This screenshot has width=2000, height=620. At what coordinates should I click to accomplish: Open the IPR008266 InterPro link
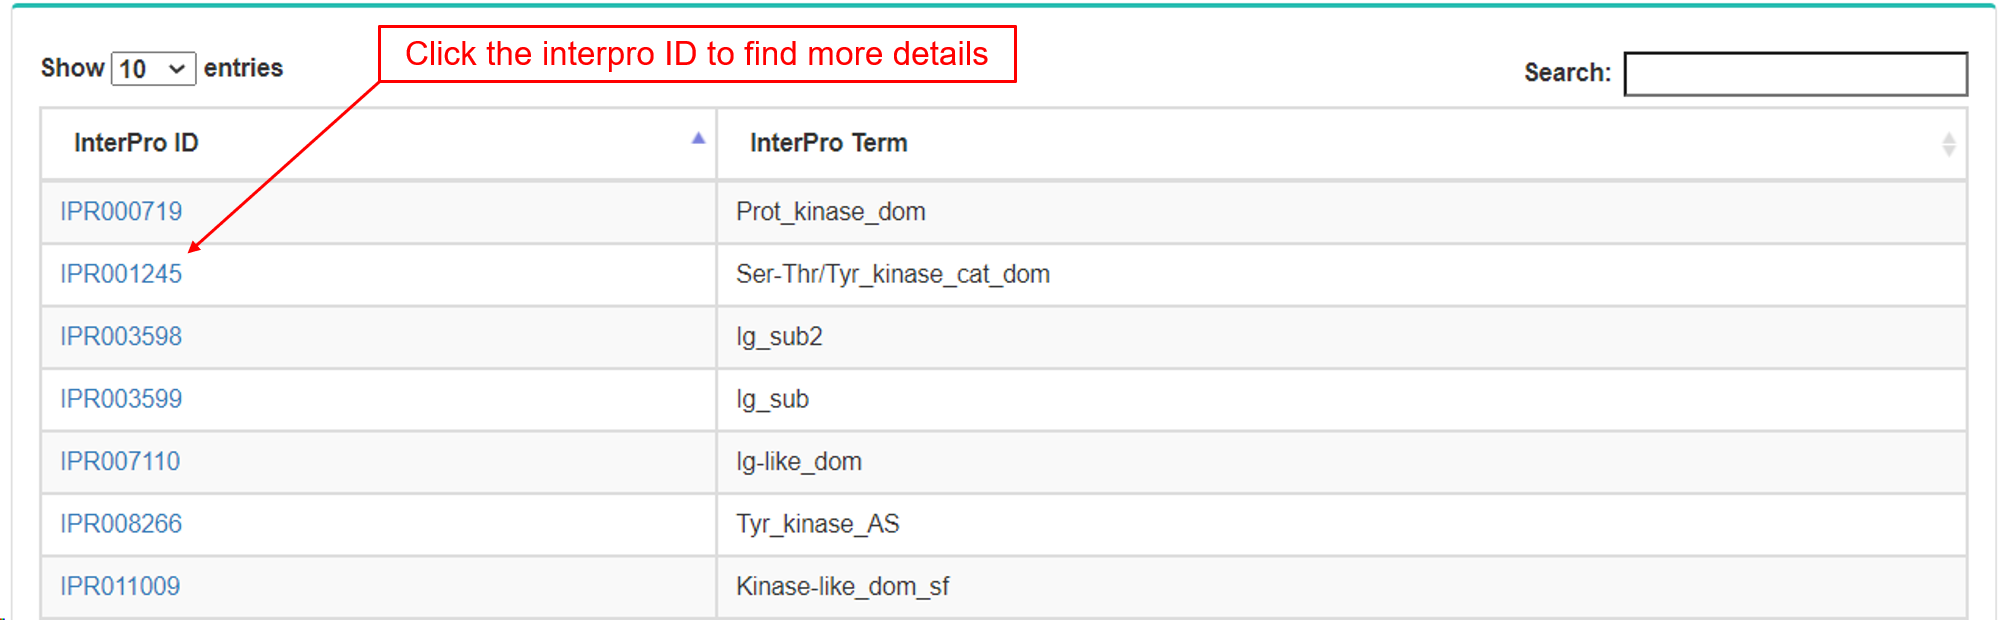pos(121,524)
